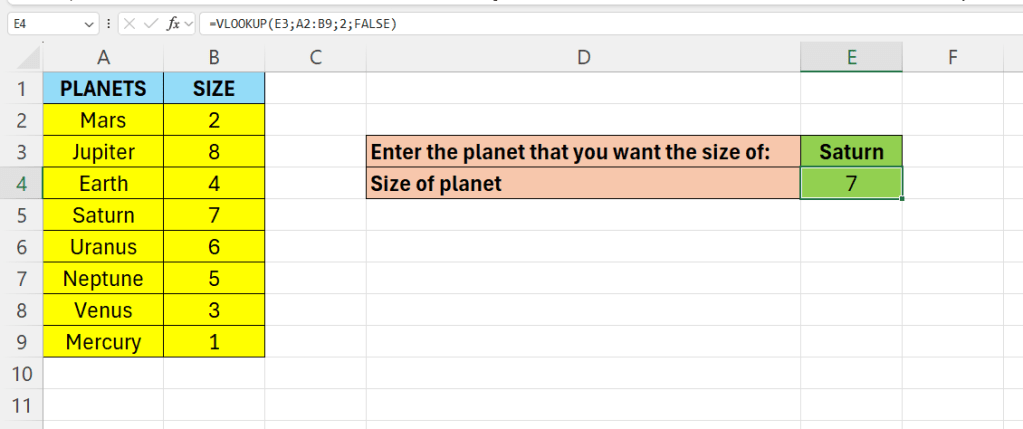Open Insert Function fx dialog

pos(175,22)
